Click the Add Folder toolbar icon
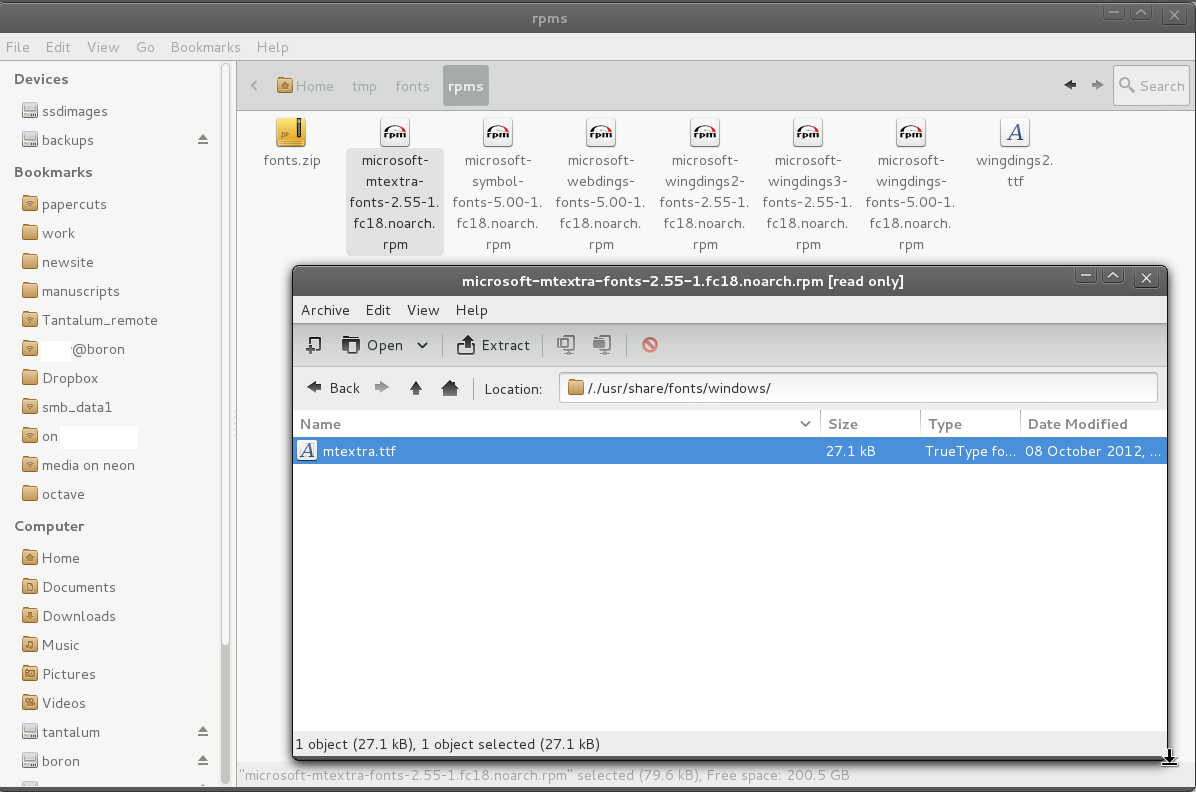The image size is (1196, 792). coord(602,345)
